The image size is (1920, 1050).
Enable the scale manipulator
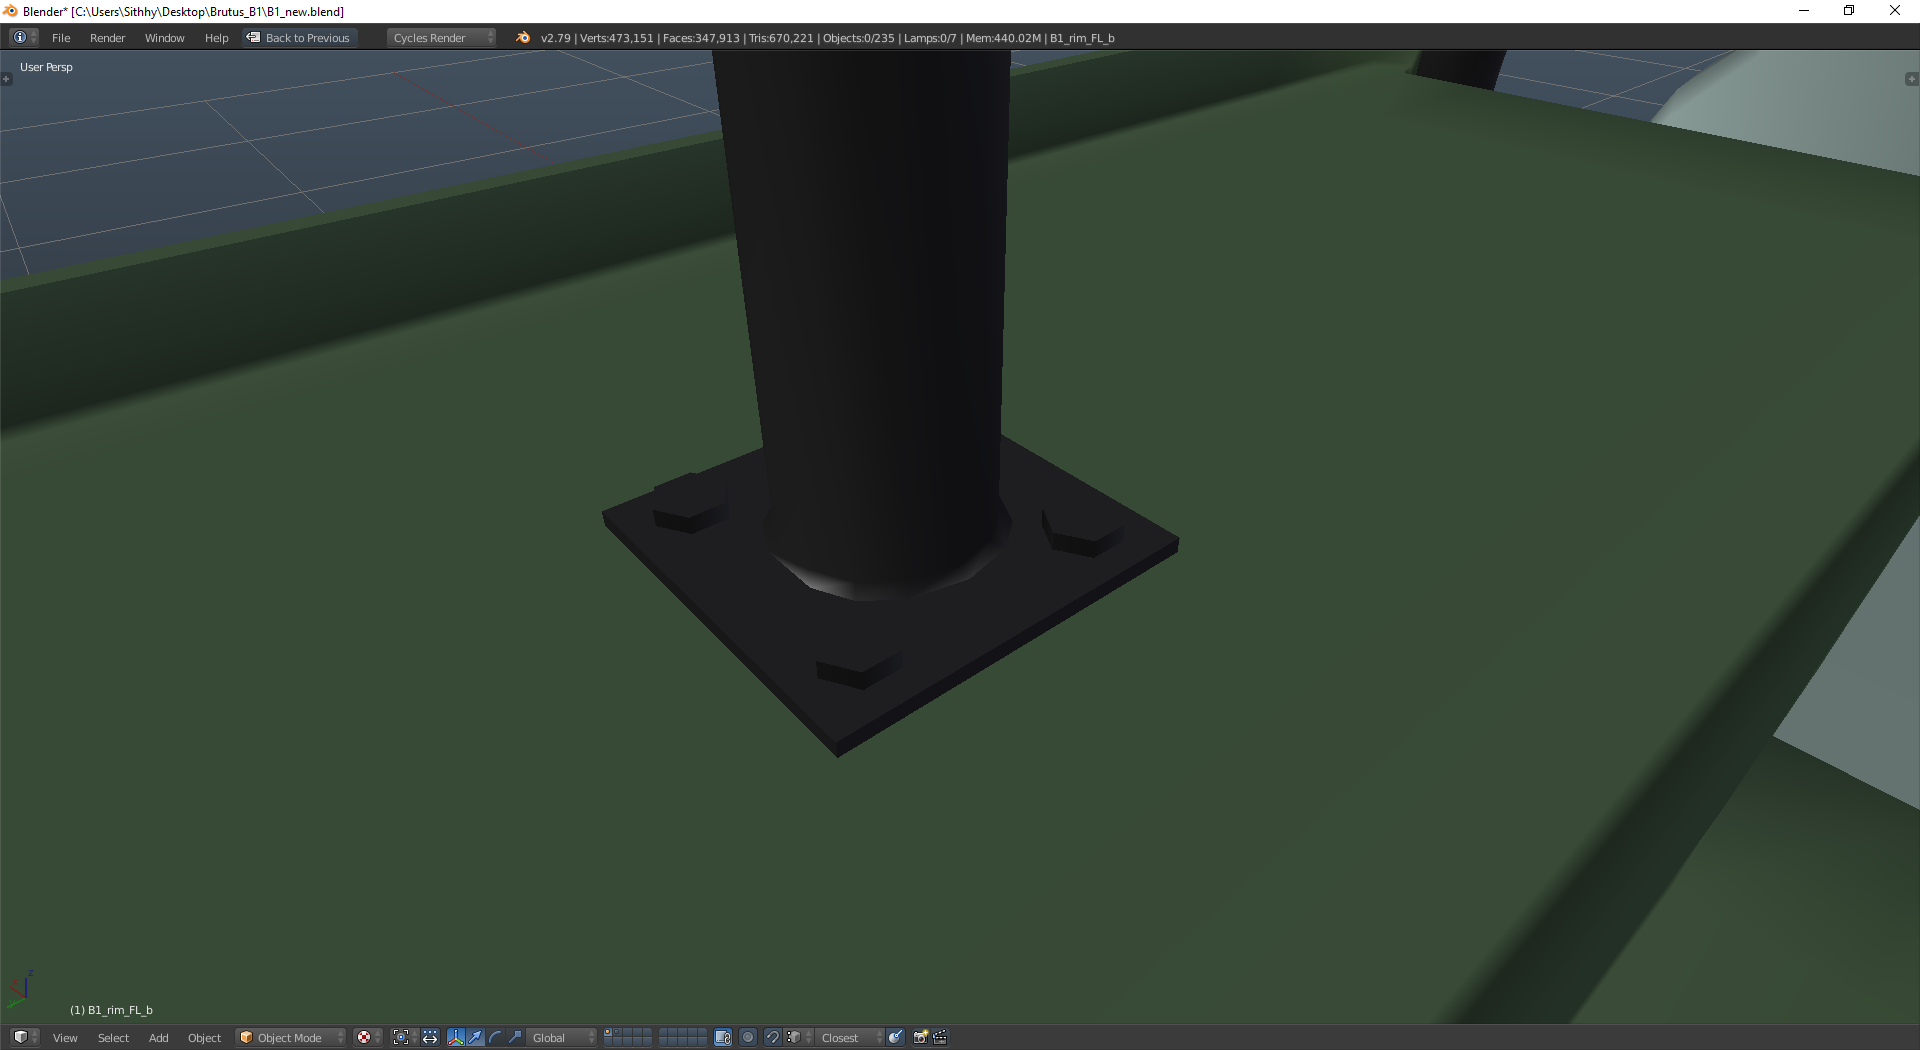[515, 1038]
